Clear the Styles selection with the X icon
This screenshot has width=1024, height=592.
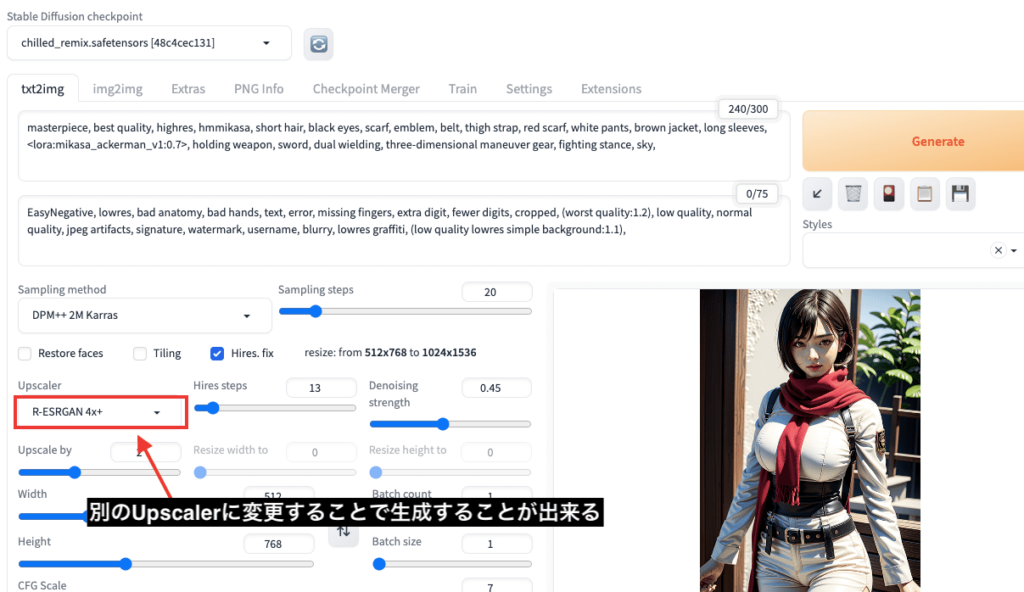998,250
